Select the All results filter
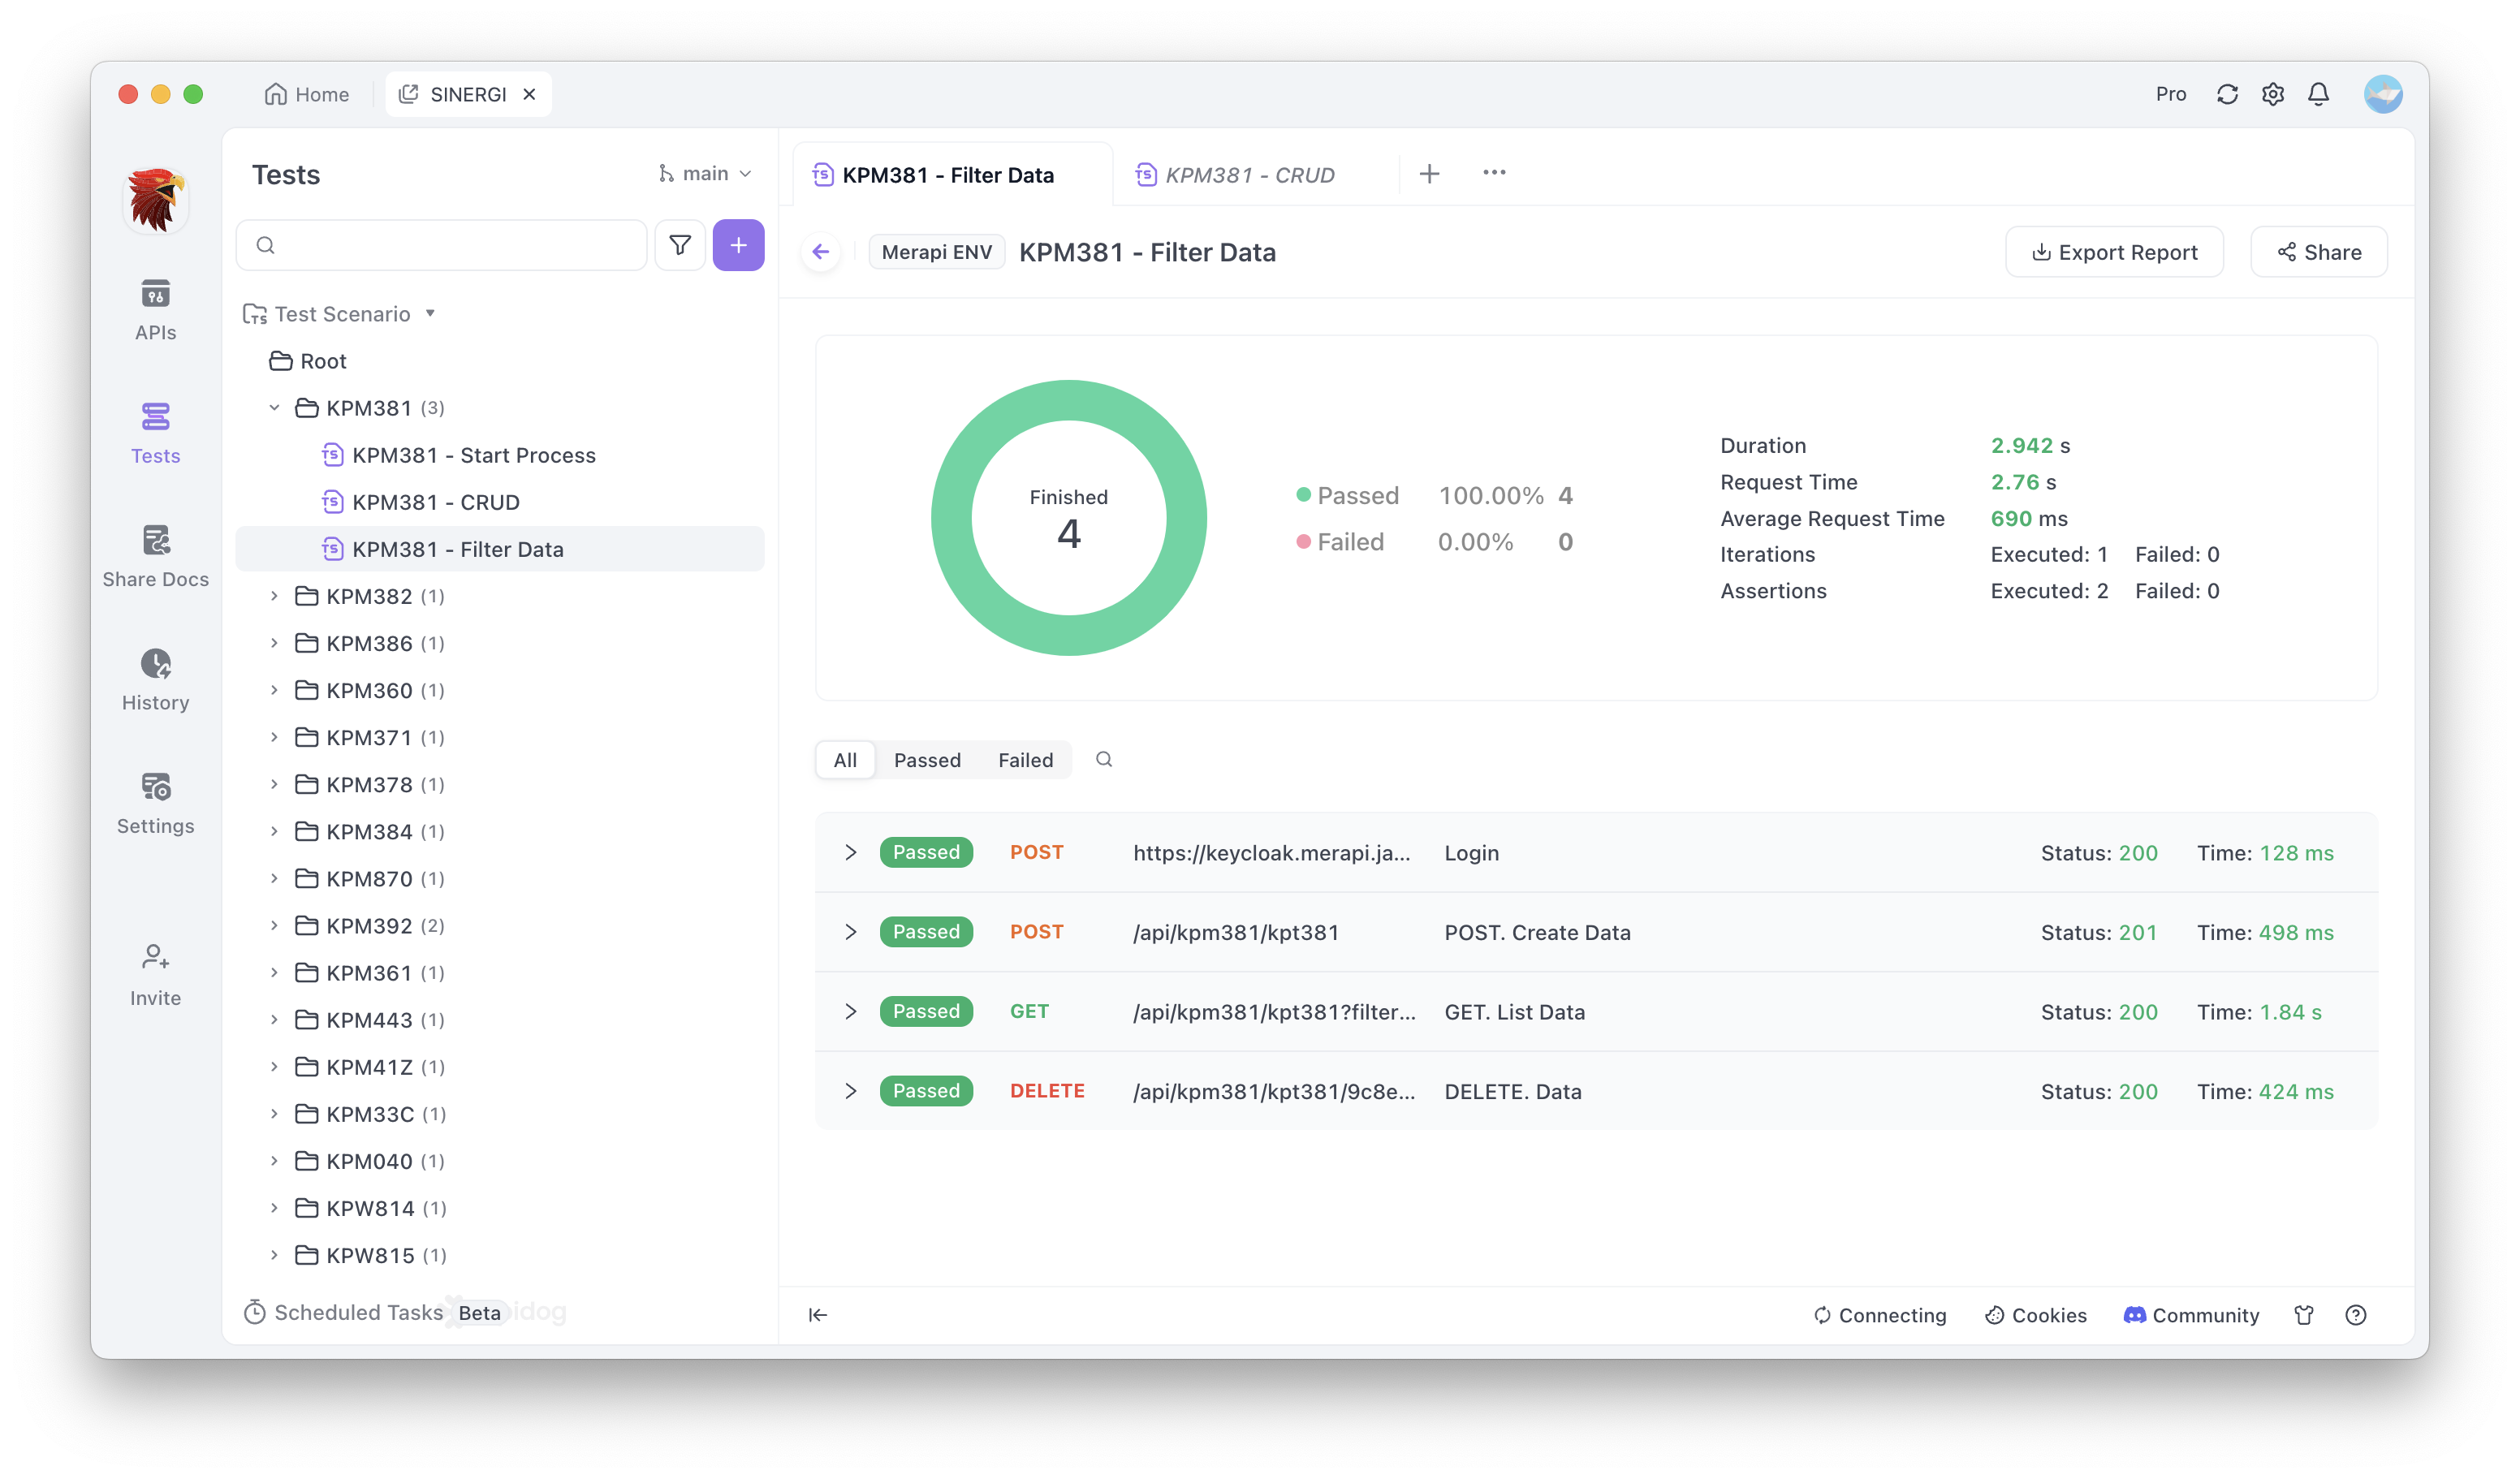The height and width of the screenshot is (1479, 2520). click(845, 760)
